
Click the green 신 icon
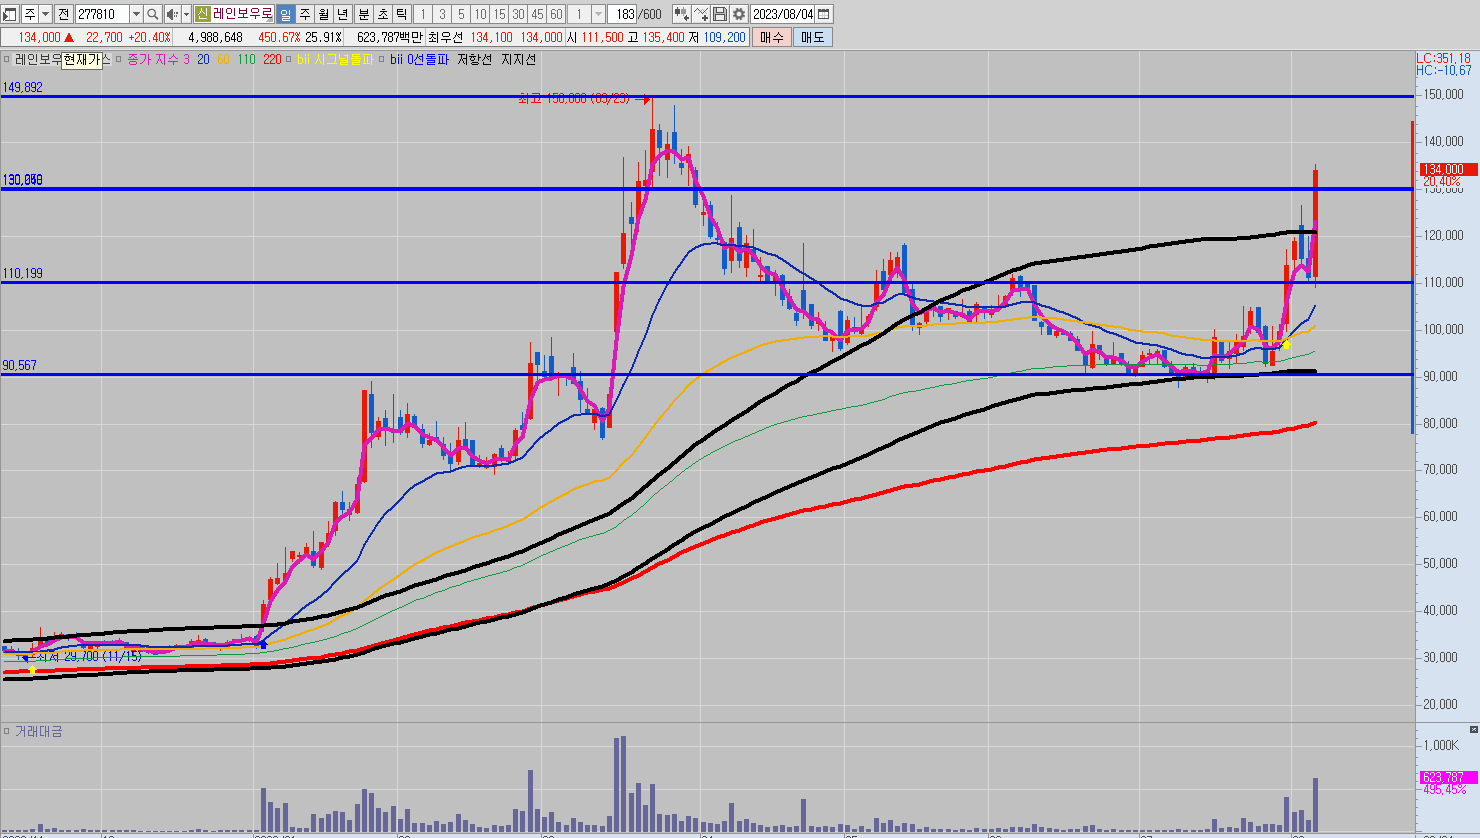(x=202, y=14)
